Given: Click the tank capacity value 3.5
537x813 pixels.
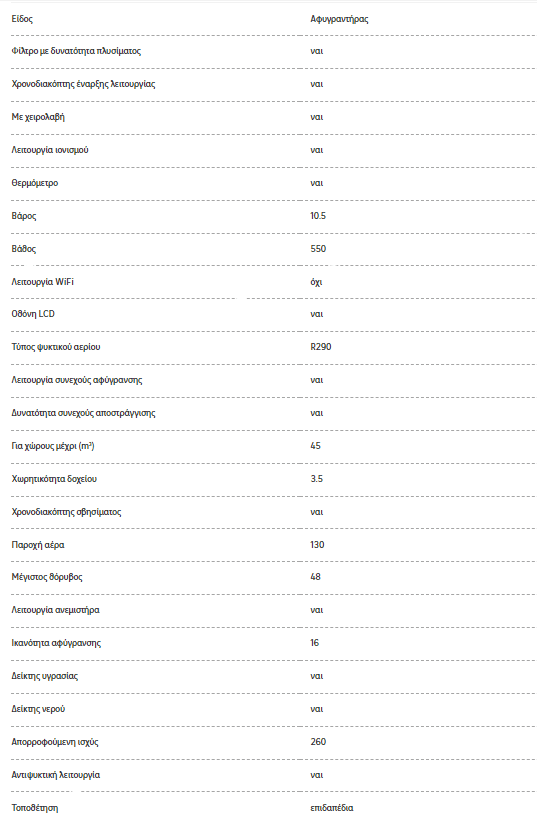Looking at the screenshot, I should (316, 479).
